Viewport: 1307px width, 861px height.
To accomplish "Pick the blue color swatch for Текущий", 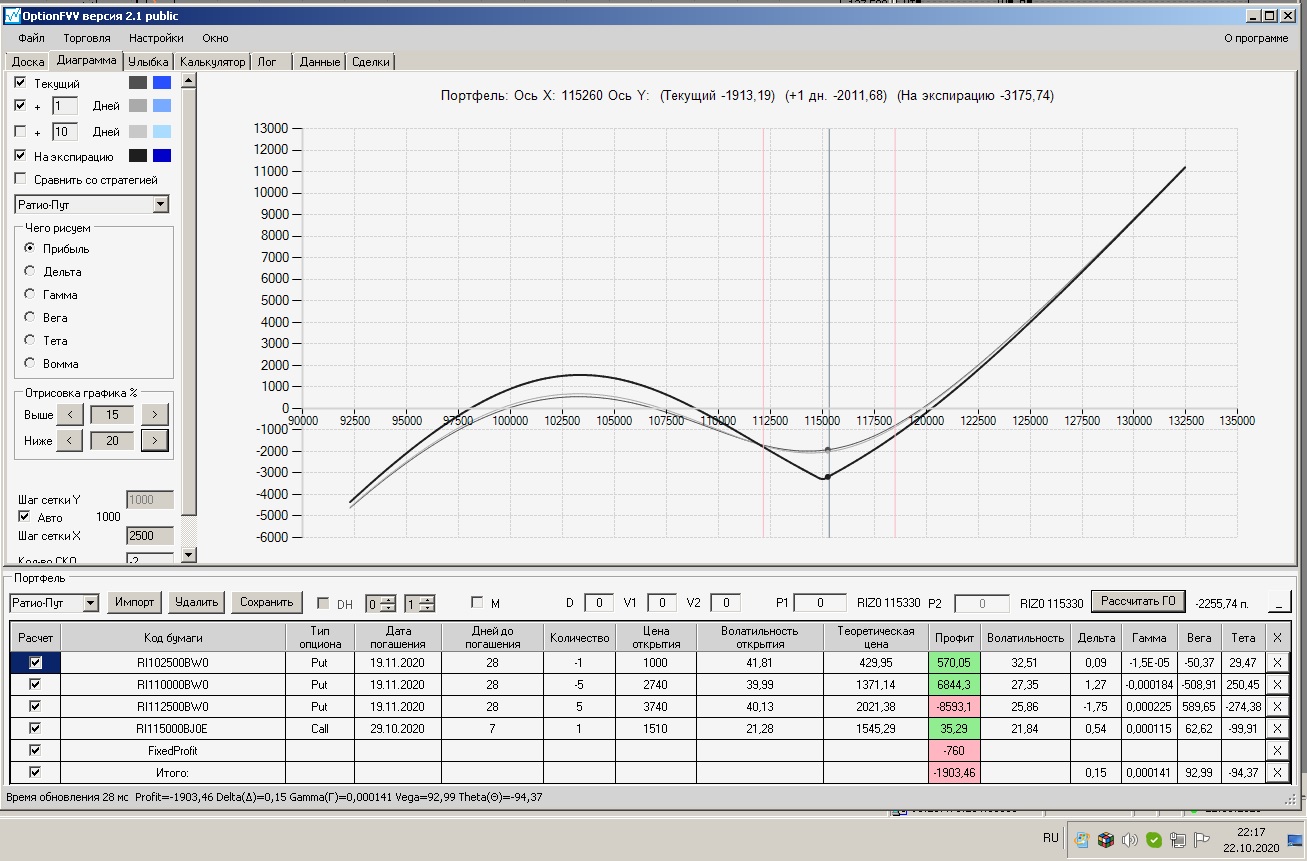I will [162, 82].
